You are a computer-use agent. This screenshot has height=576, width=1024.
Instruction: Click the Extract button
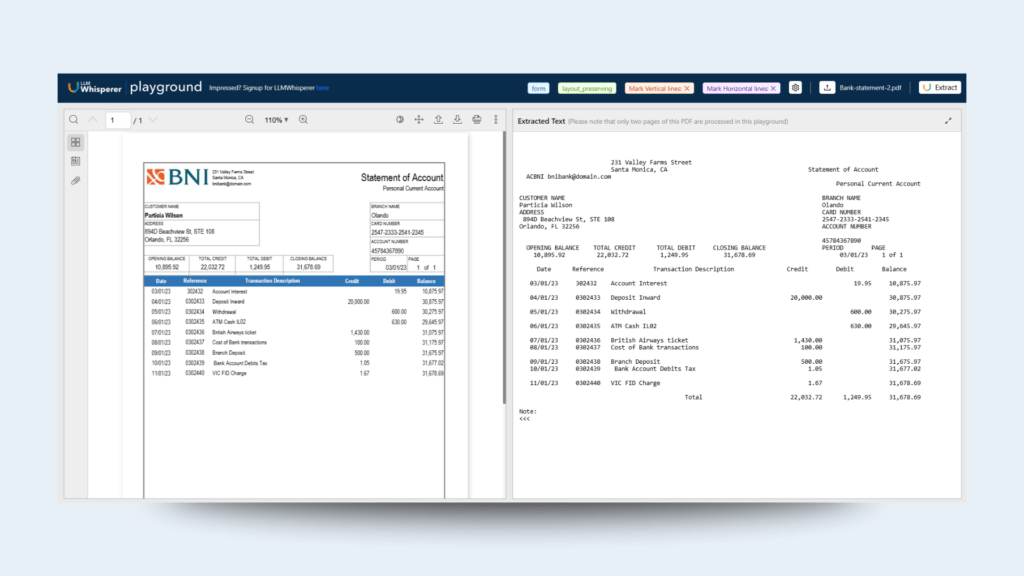click(939, 88)
